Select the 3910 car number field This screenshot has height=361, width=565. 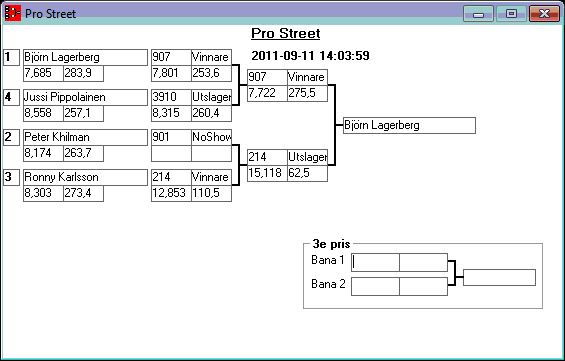pyautogui.click(x=171, y=97)
